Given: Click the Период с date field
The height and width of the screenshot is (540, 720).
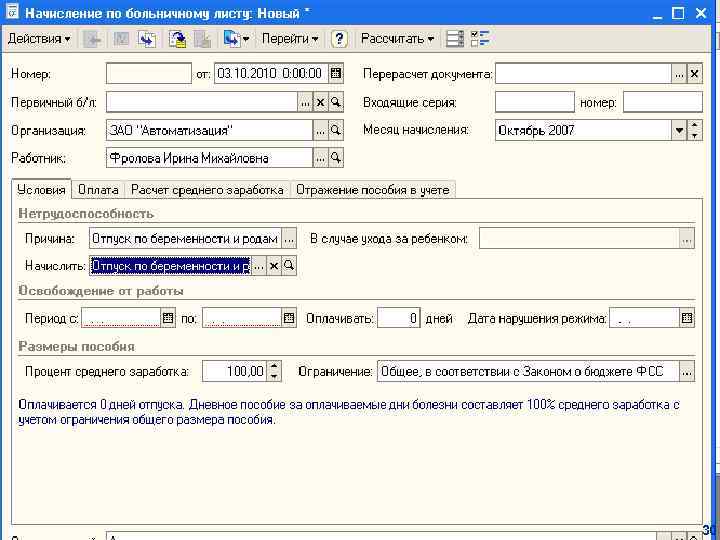Looking at the screenshot, I should 121,318.
